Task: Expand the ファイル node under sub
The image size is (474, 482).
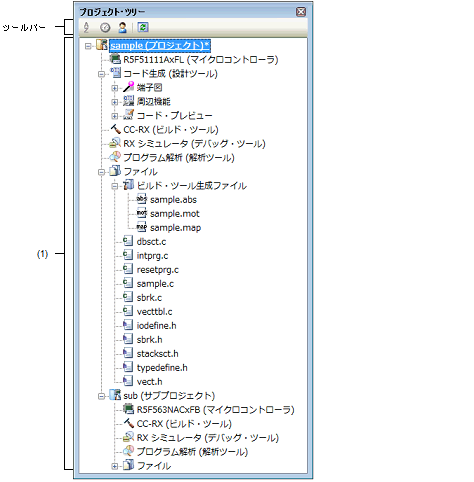Action: click(115, 466)
